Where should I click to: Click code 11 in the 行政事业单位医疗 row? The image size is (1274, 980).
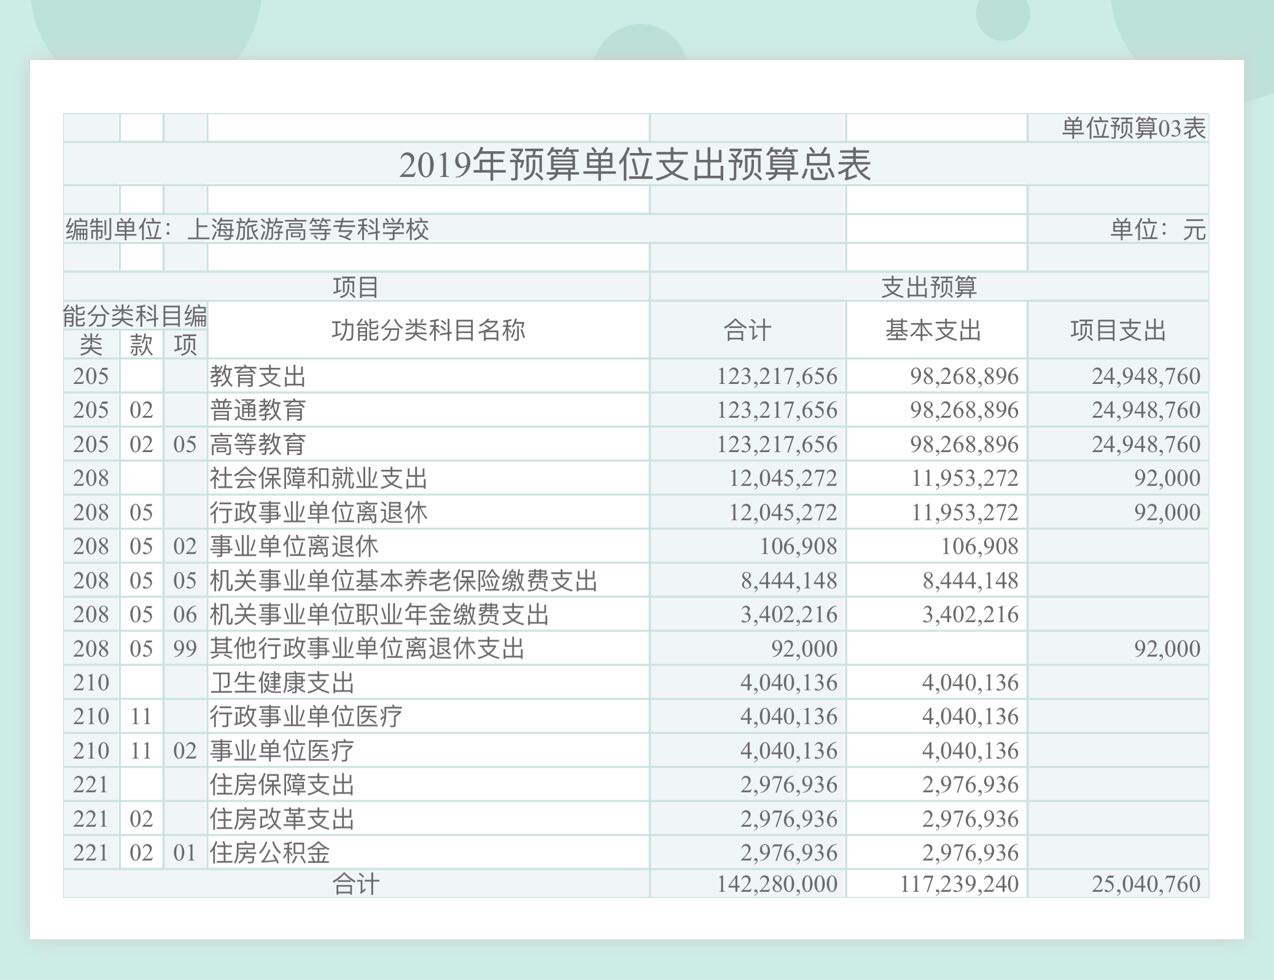click(141, 717)
